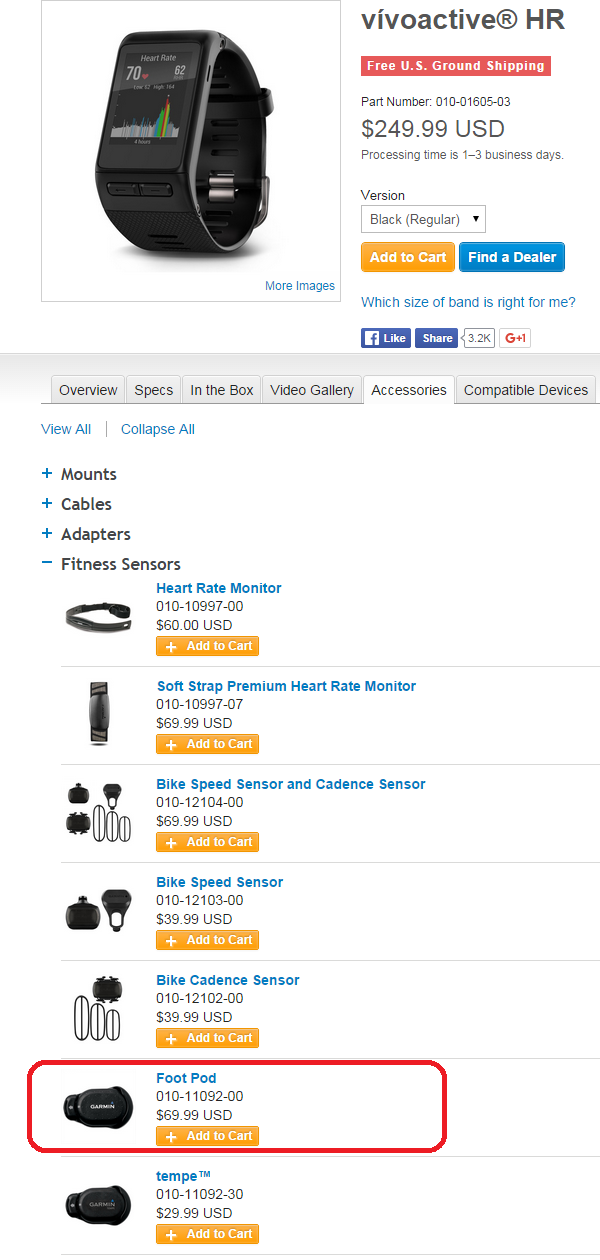Expand the Adapters category
600x1260 pixels.
pyautogui.click(x=86, y=534)
